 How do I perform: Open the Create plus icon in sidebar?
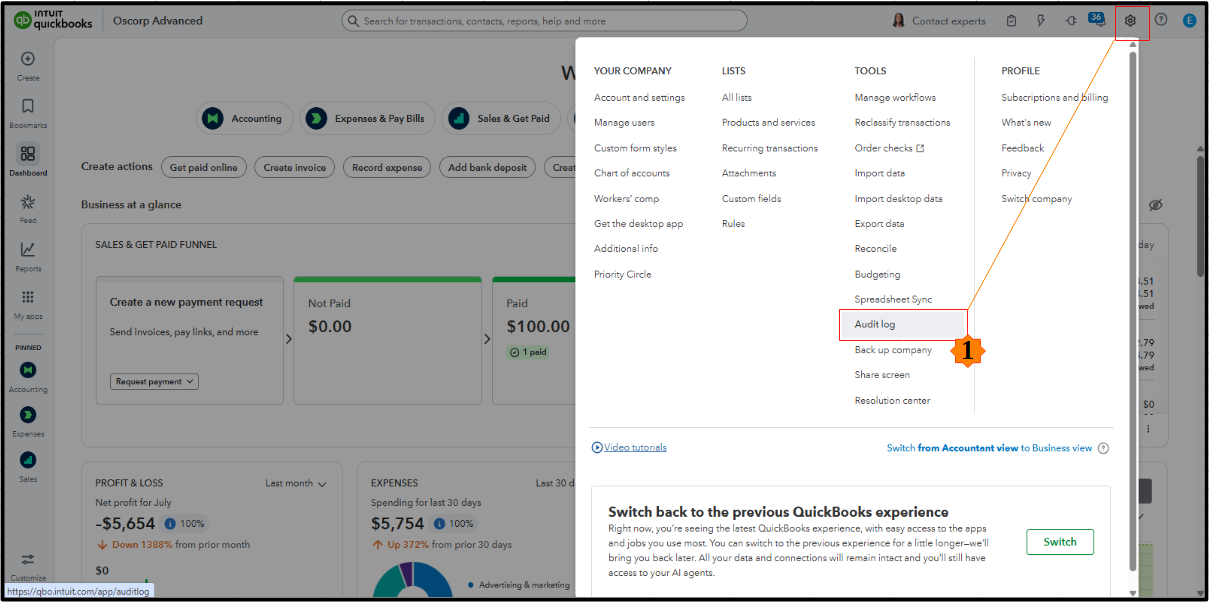[x=28, y=59]
